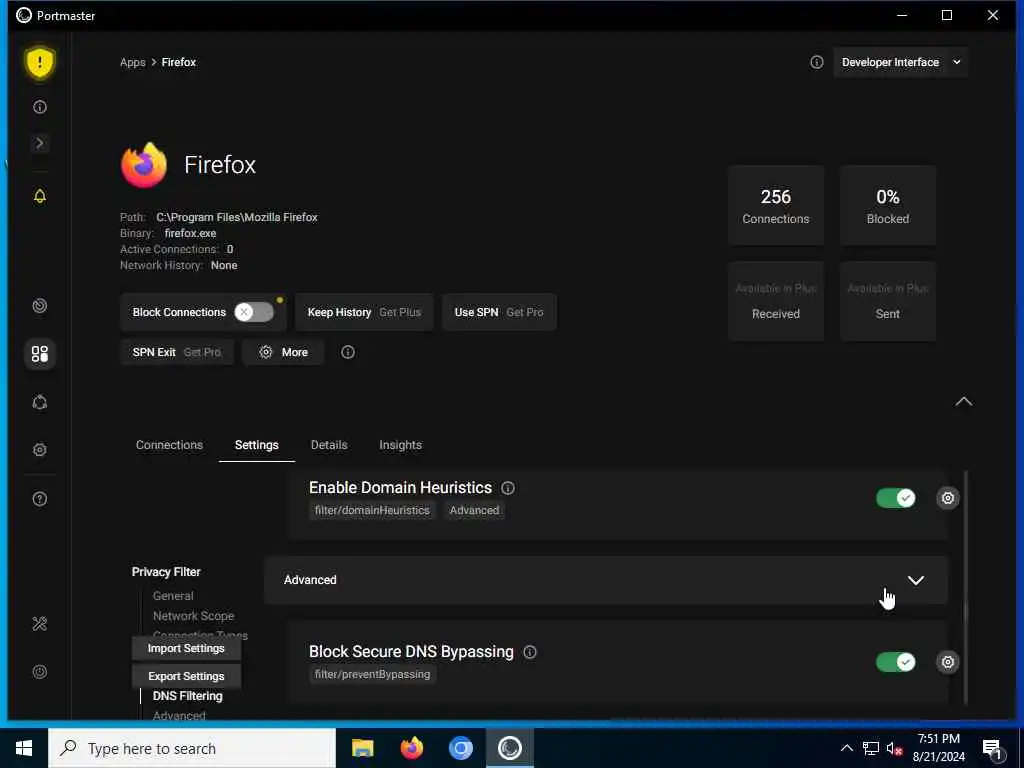Click the filter/preventBypassing tag
This screenshot has height=768, width=1024.
point(372,674)
